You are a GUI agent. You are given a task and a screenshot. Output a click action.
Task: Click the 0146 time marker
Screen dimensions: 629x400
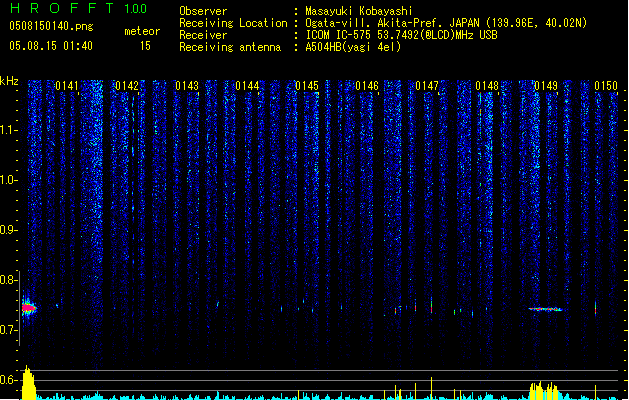coord(367,86)
